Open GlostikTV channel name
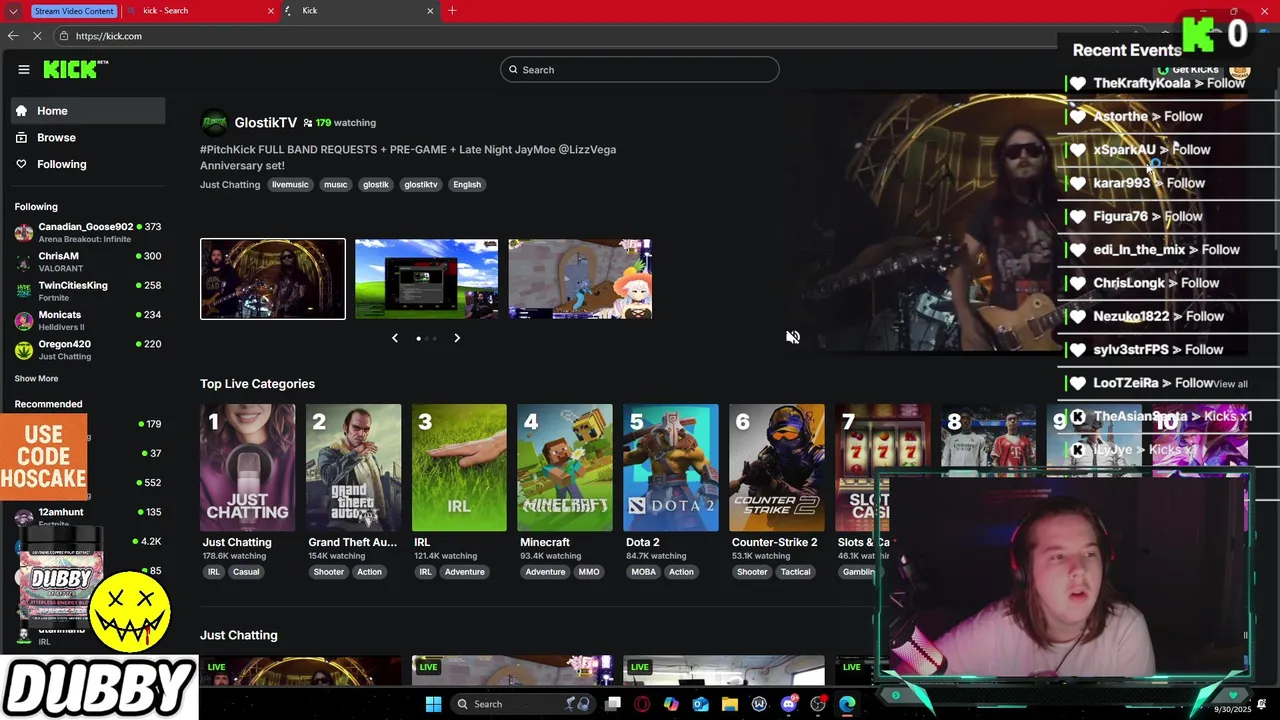 (266, 122)
